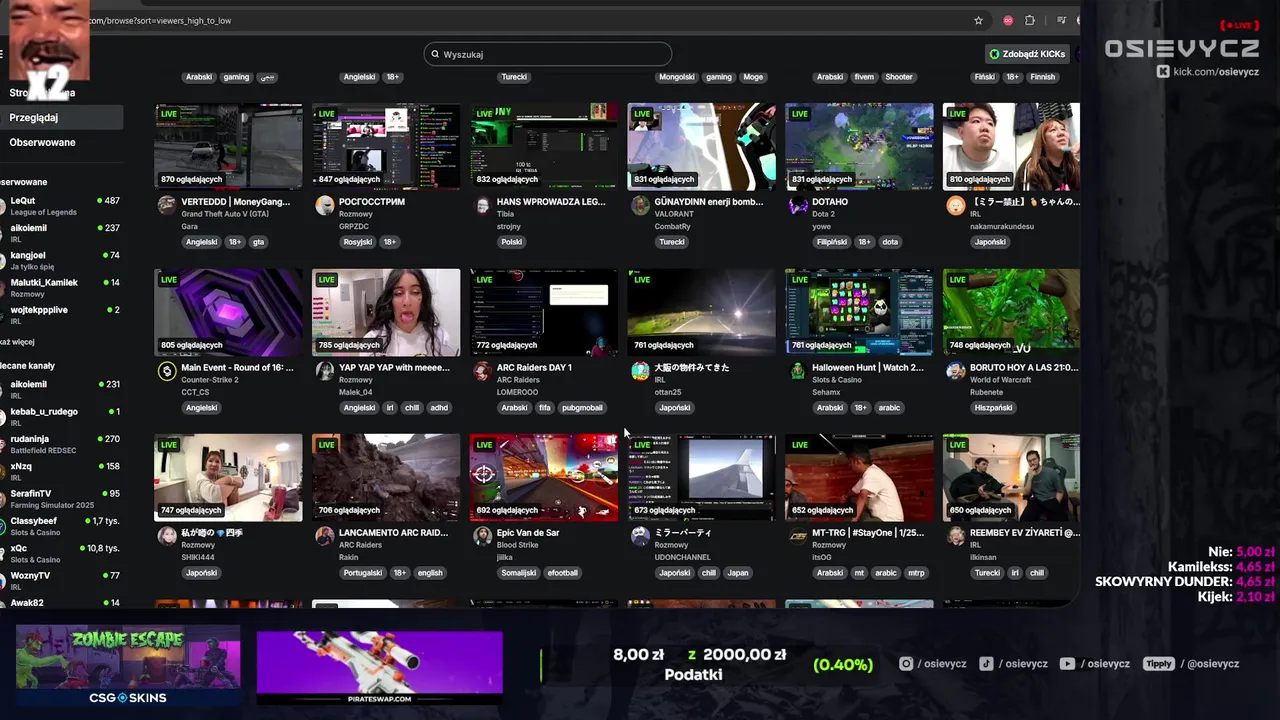Open the 785 viewers YAP stream thumbnail
1280x720 pixels.
coord(386,312)
